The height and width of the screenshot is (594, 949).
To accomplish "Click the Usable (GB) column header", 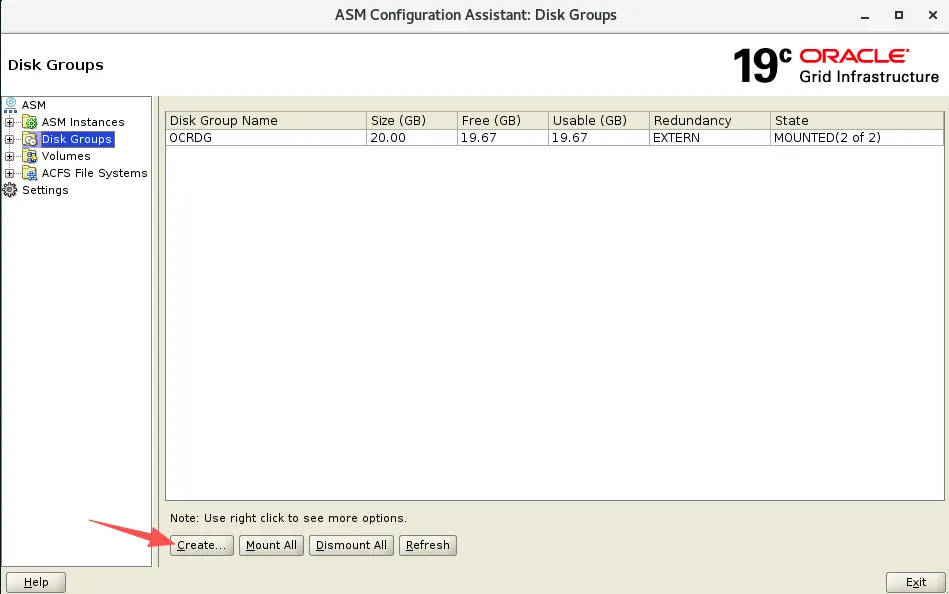I will (599, 120).
